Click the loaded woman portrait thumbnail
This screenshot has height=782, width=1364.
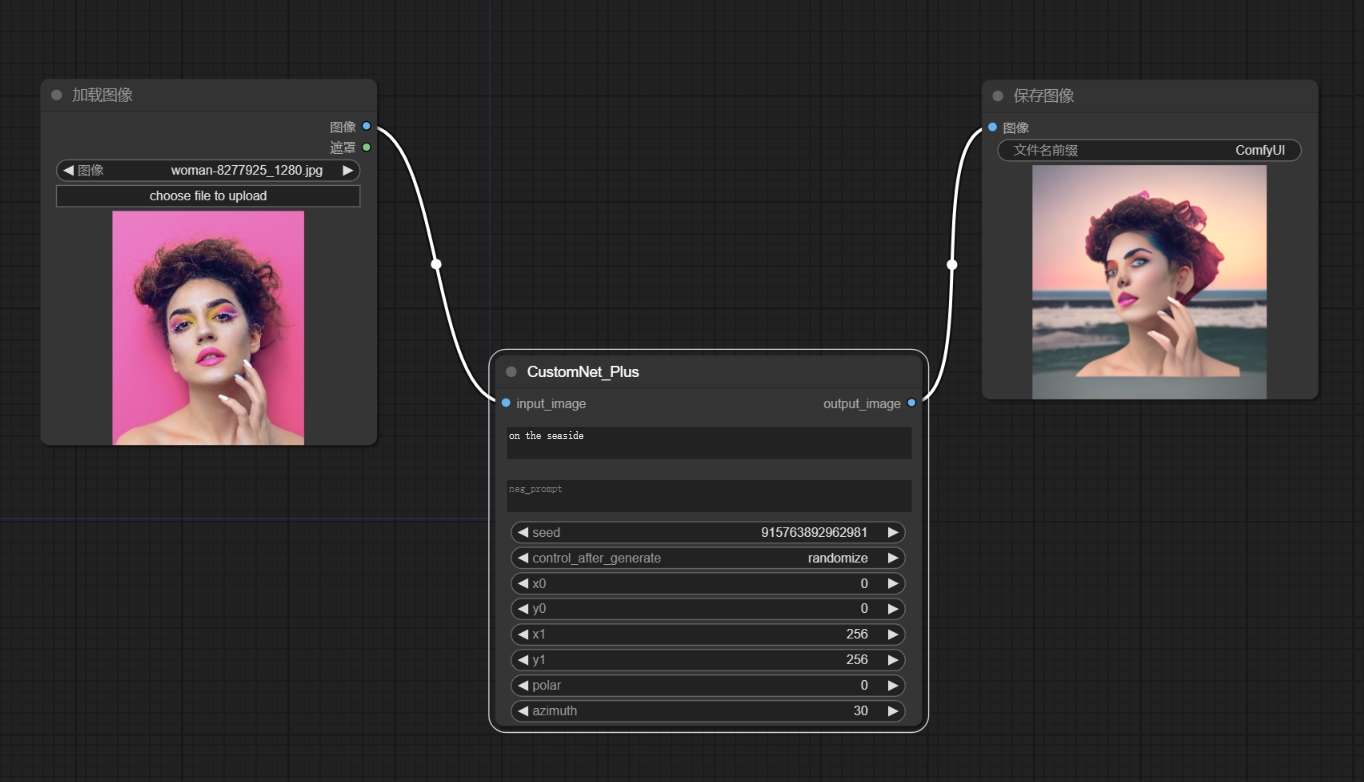[x=208, y=328]
